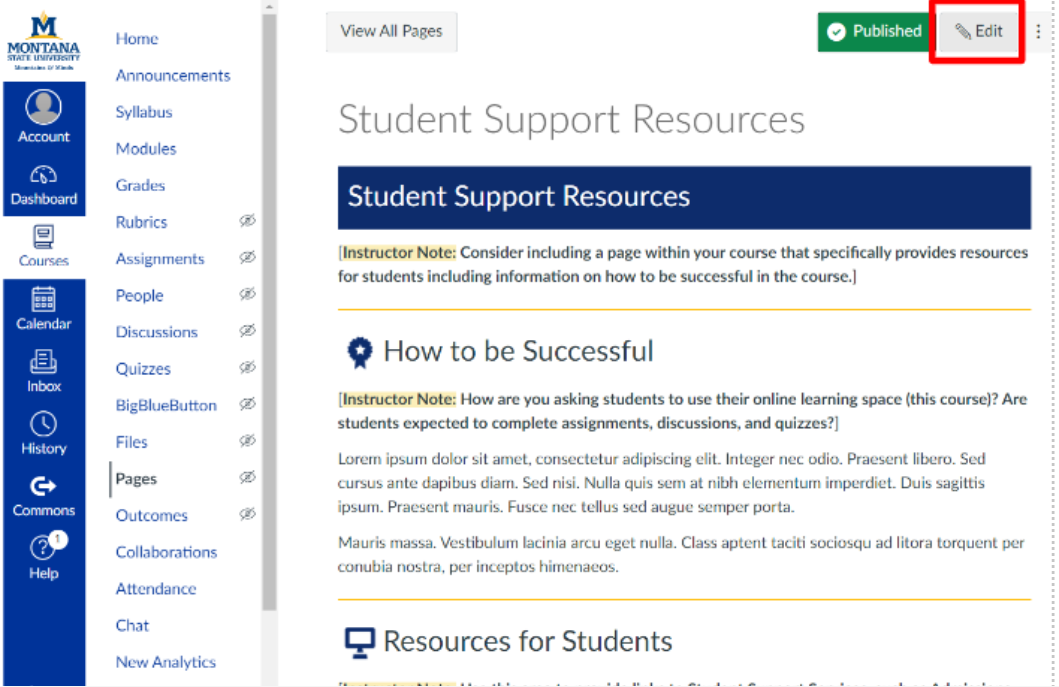This screenshot has width=1059, height=687.
Task: Open the Discussions section
Action: tap(156, 331)
